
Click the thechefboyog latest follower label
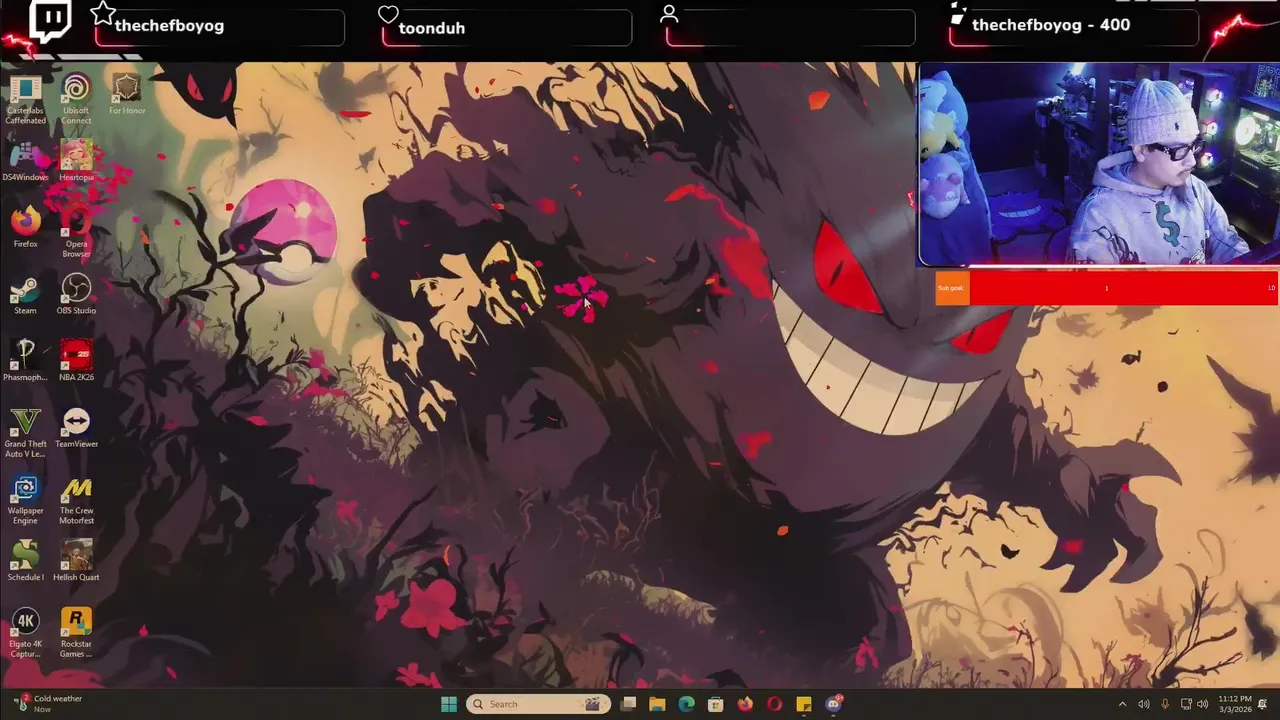(169, 25)
